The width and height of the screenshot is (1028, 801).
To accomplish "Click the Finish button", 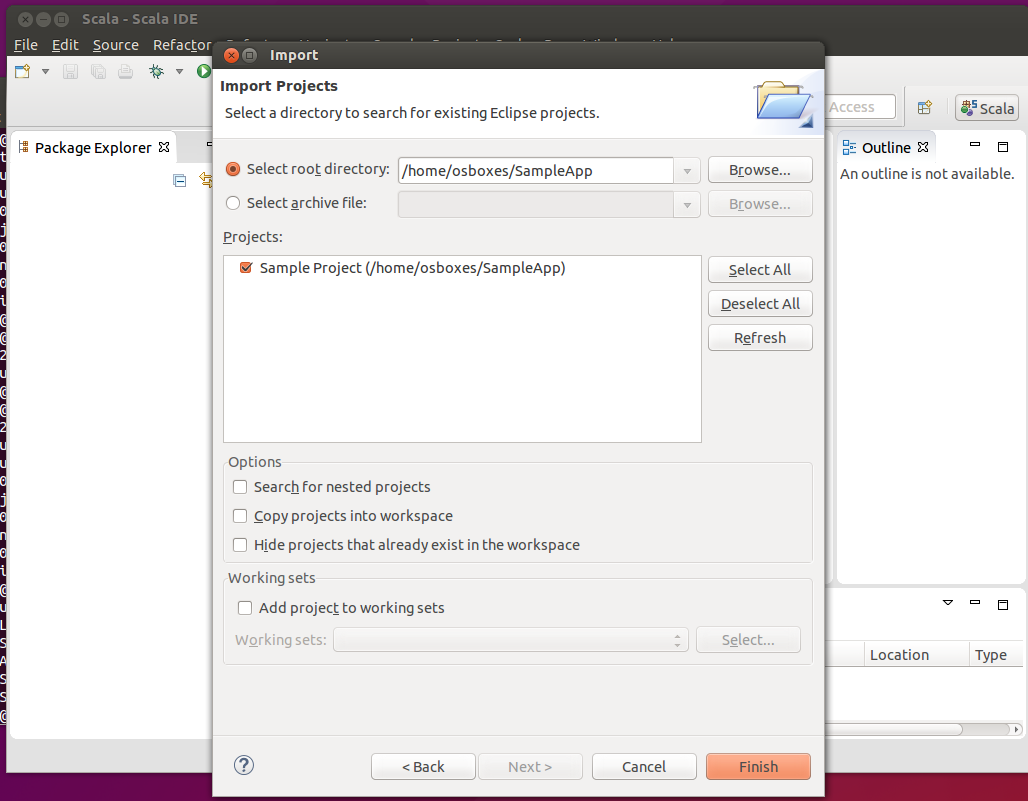I will pos(758,766).
